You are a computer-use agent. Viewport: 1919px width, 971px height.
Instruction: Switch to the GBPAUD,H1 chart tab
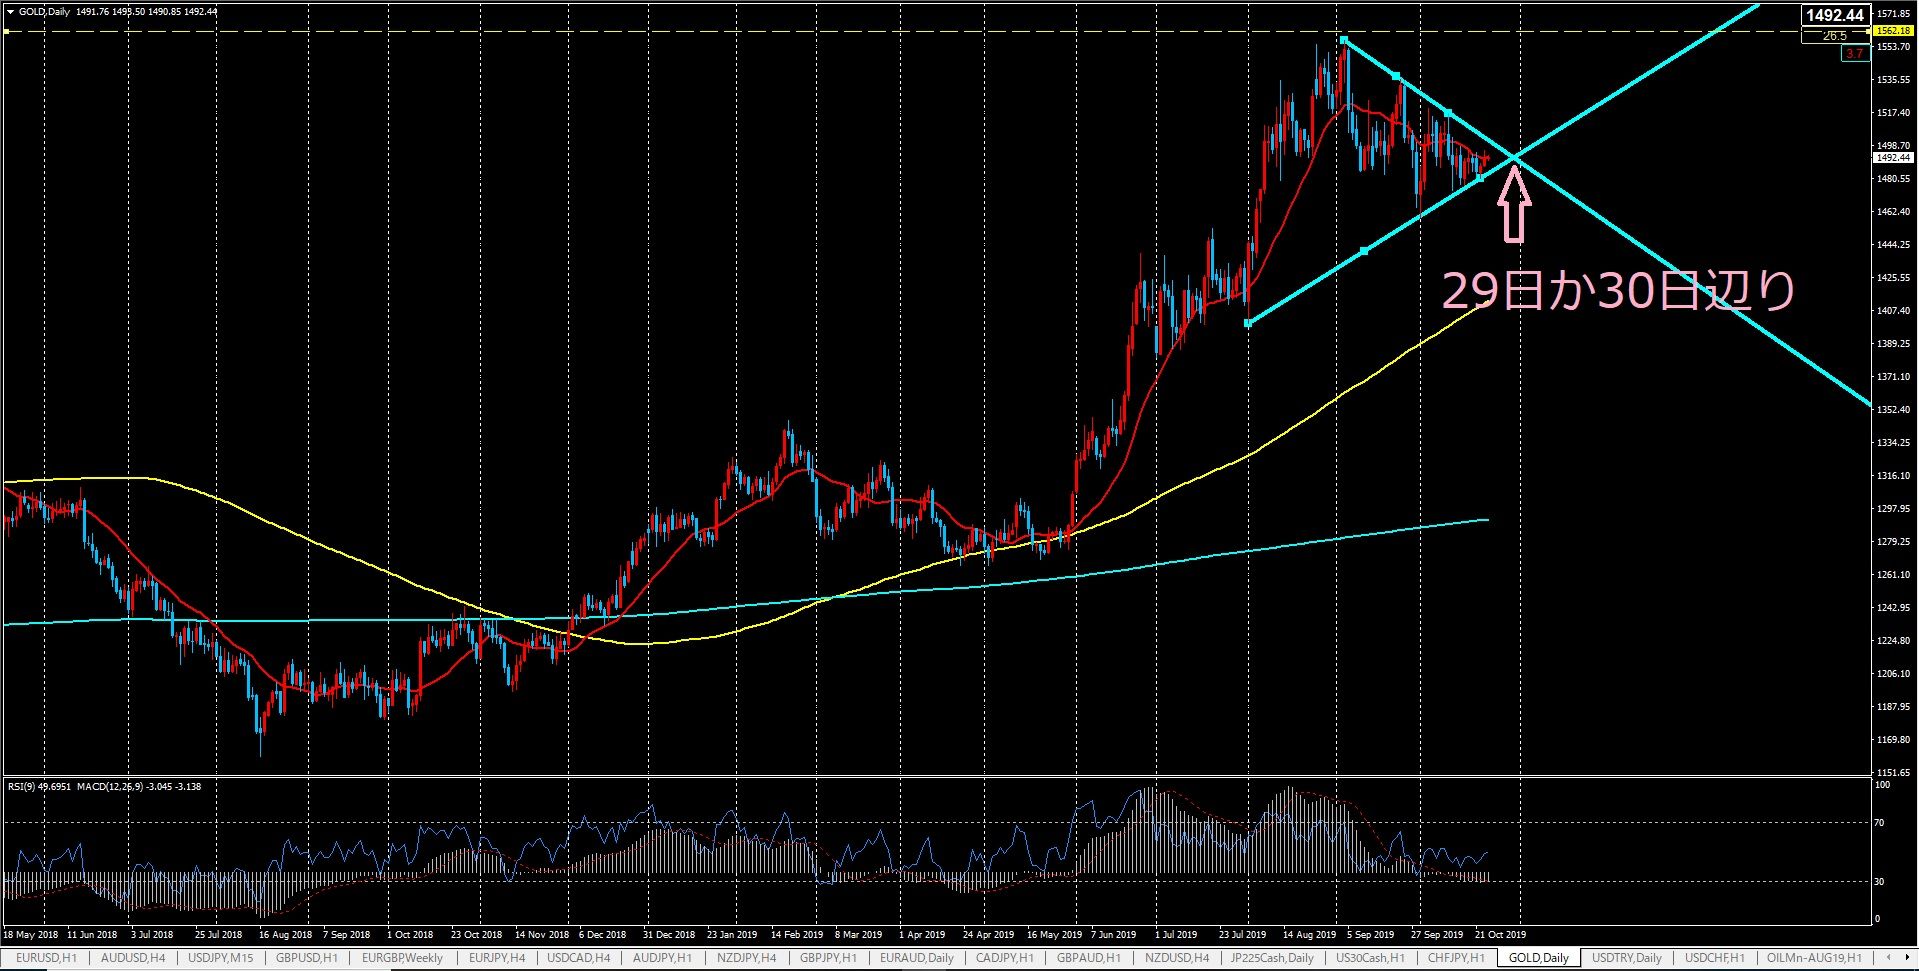[x=1089, y=958]
